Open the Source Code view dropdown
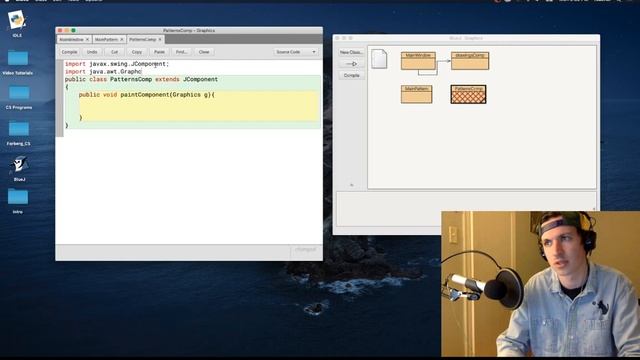 (296, 52)
